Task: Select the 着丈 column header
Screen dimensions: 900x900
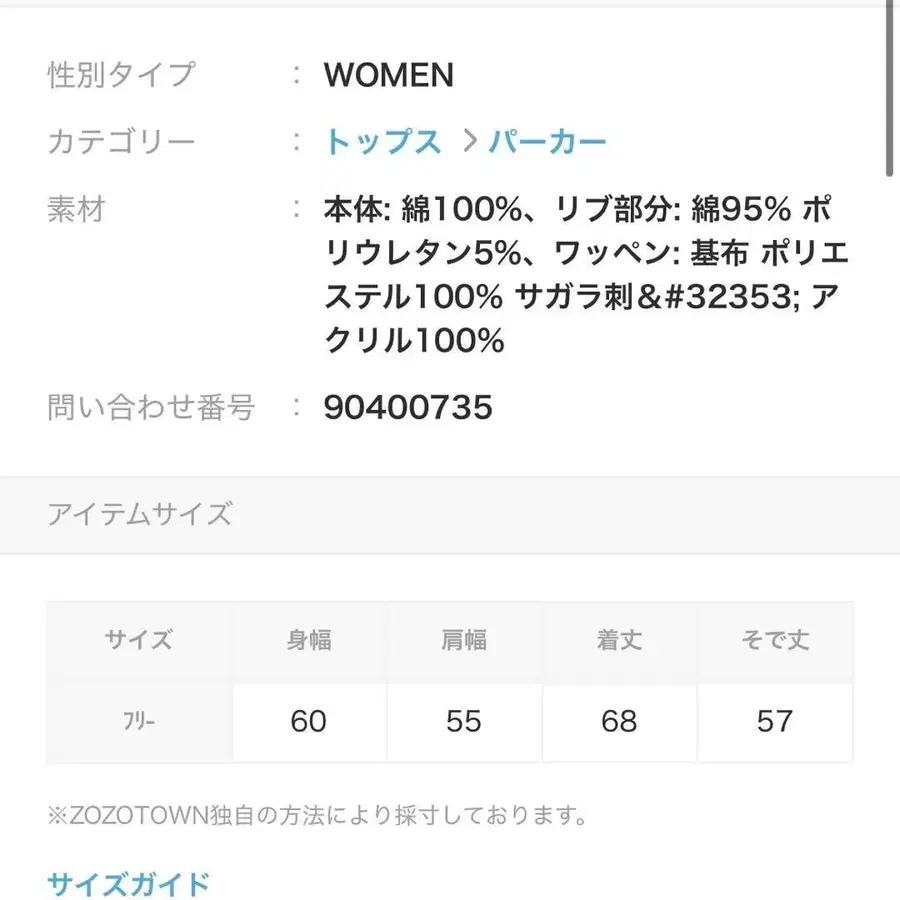Action: pyautogui.click(x=619, y=640)
